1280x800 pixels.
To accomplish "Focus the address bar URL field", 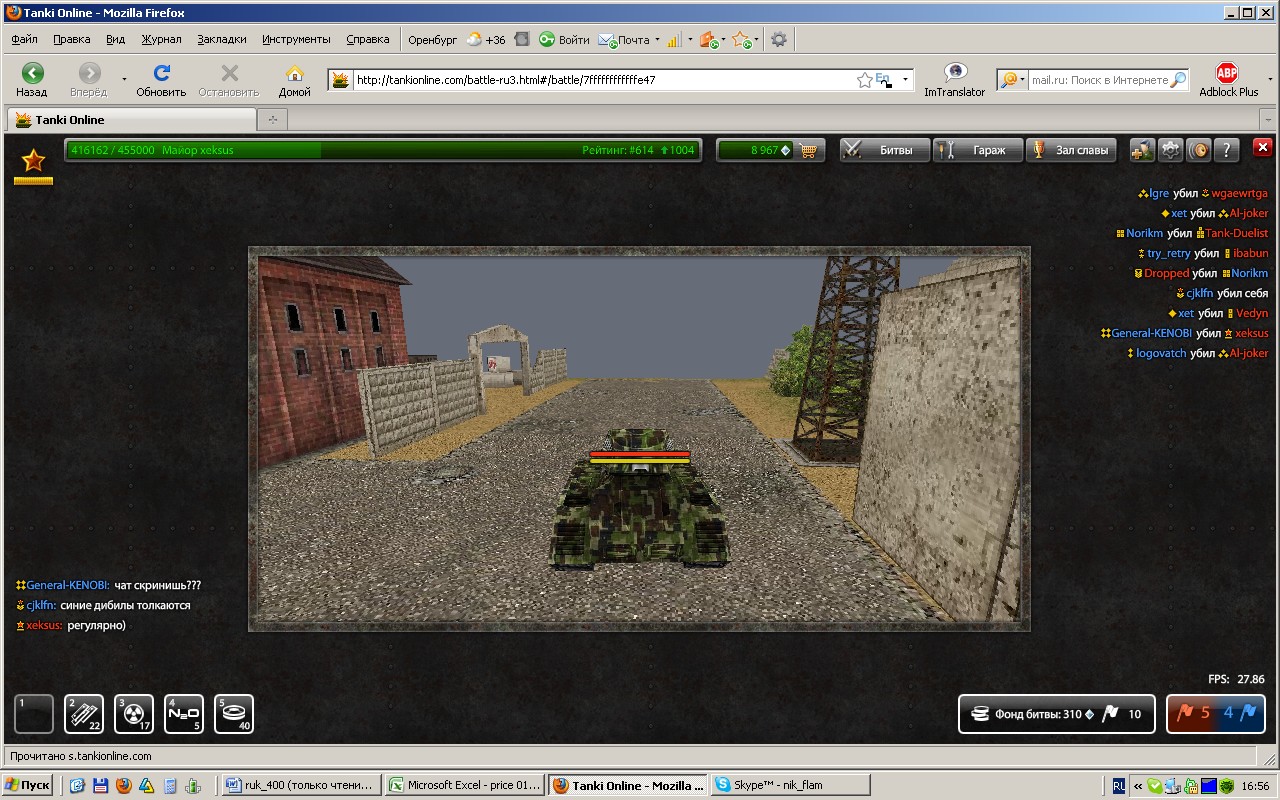I will [x=603, y=80].
